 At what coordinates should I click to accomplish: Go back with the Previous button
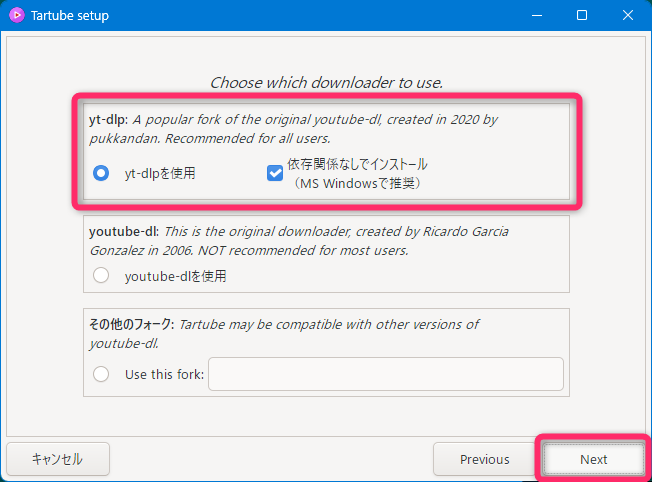[x=484, y=459]
